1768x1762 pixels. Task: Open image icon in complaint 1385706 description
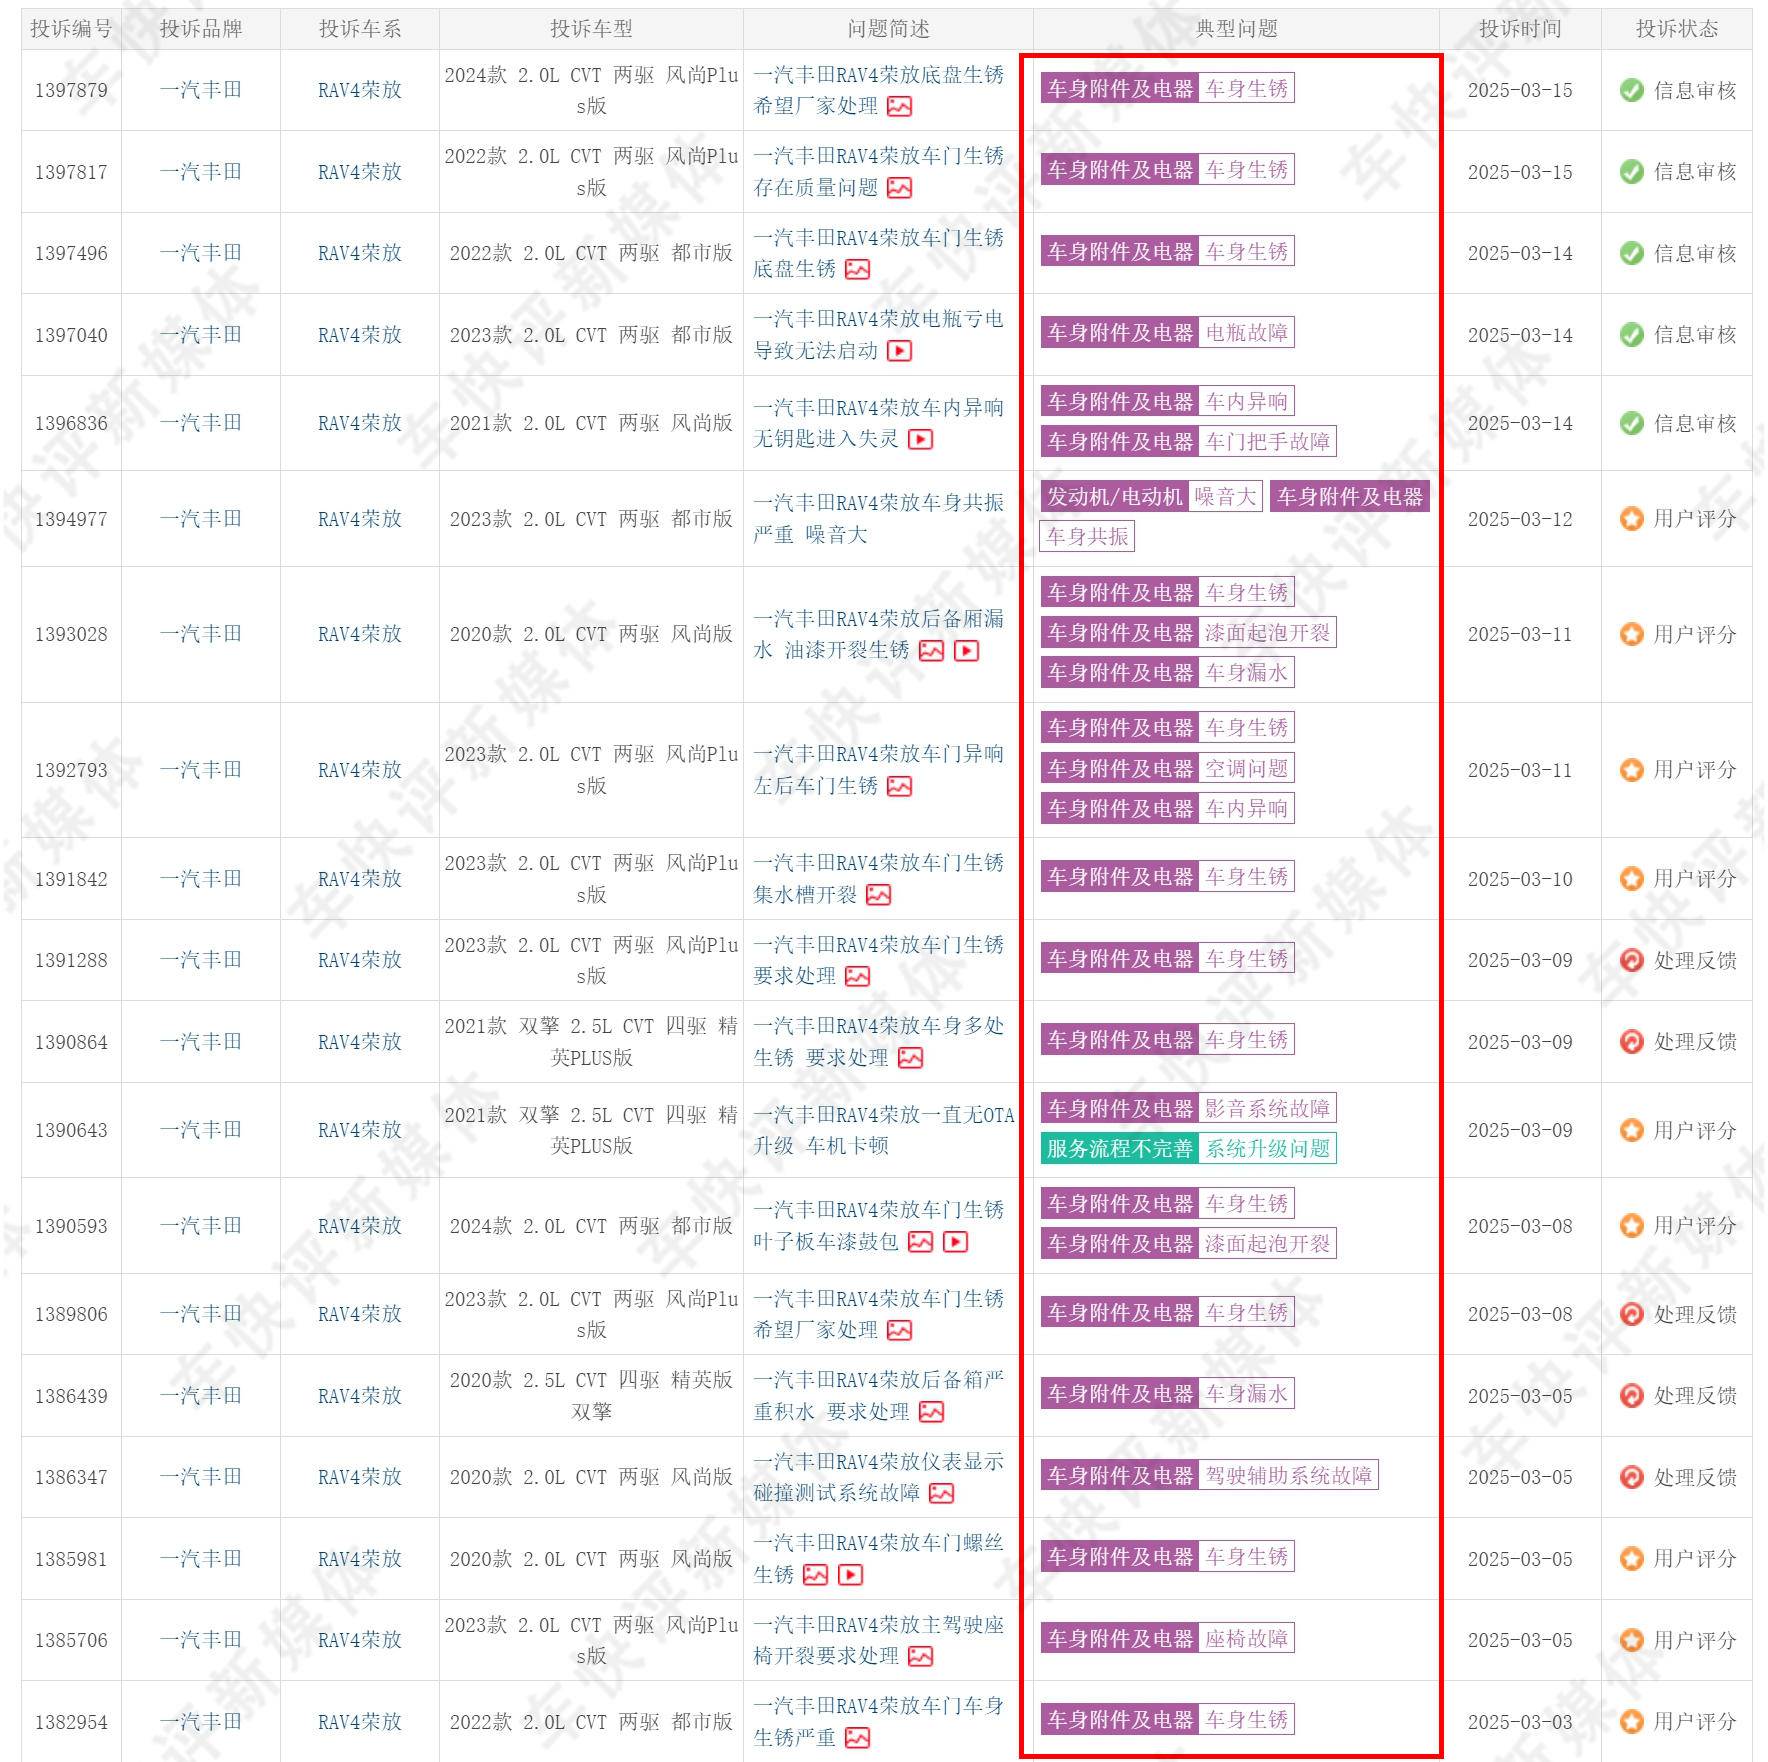click(x=920, y=1657)
